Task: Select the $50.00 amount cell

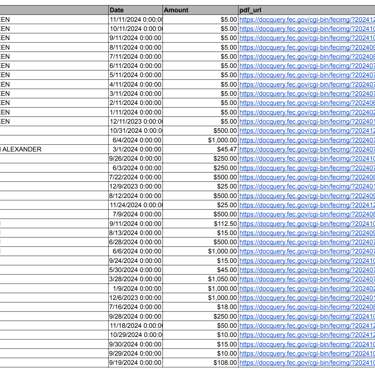Action: [x=201, y=325]
